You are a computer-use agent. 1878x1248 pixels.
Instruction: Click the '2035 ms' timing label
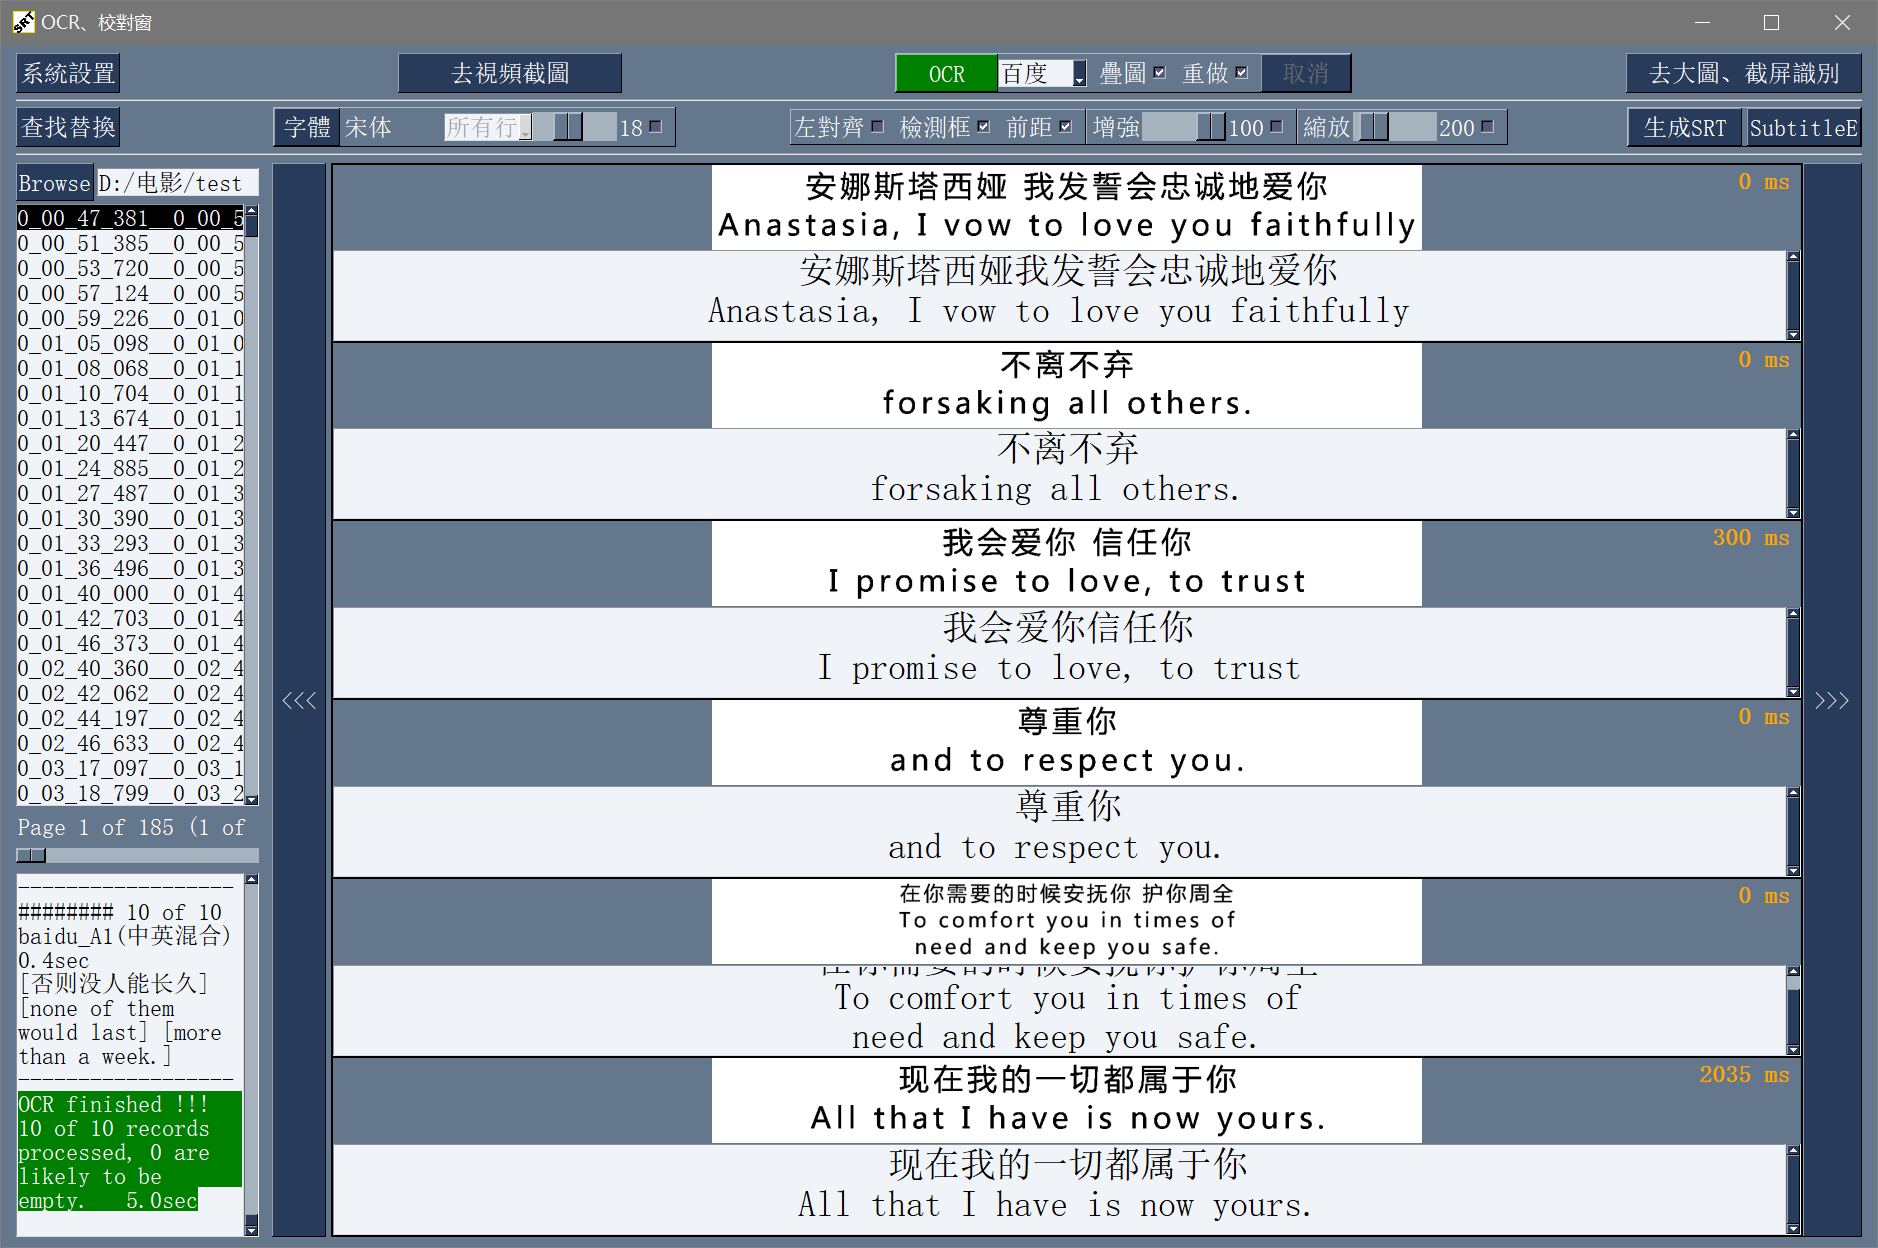click(1745, 1075)
